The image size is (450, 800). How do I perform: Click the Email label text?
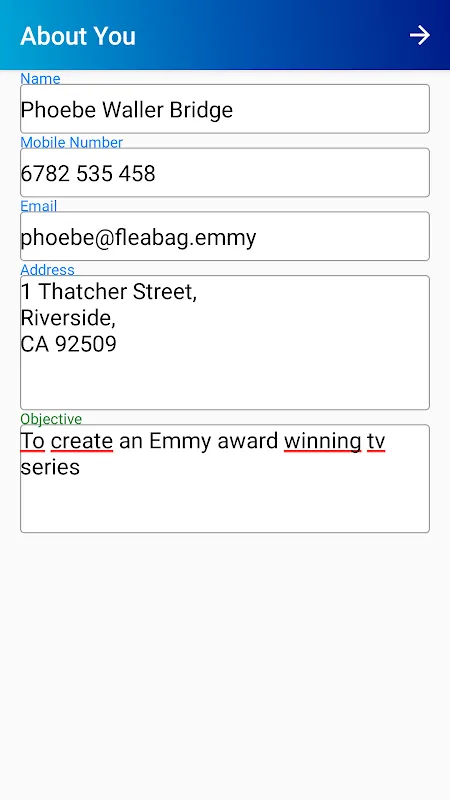coord(39,206)
